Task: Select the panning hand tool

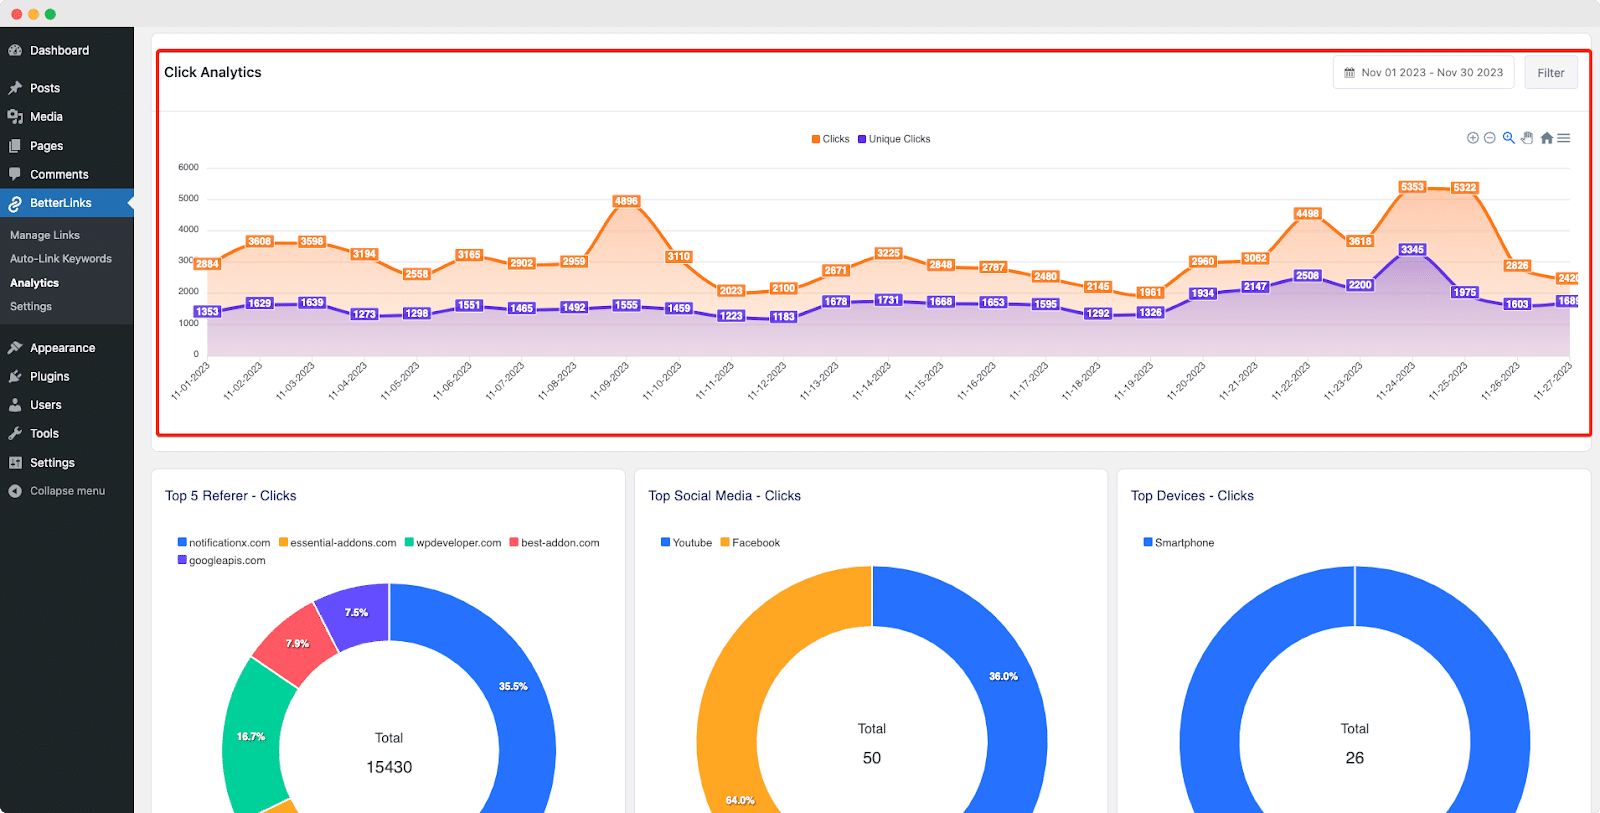Action: tap(1527, 138)
